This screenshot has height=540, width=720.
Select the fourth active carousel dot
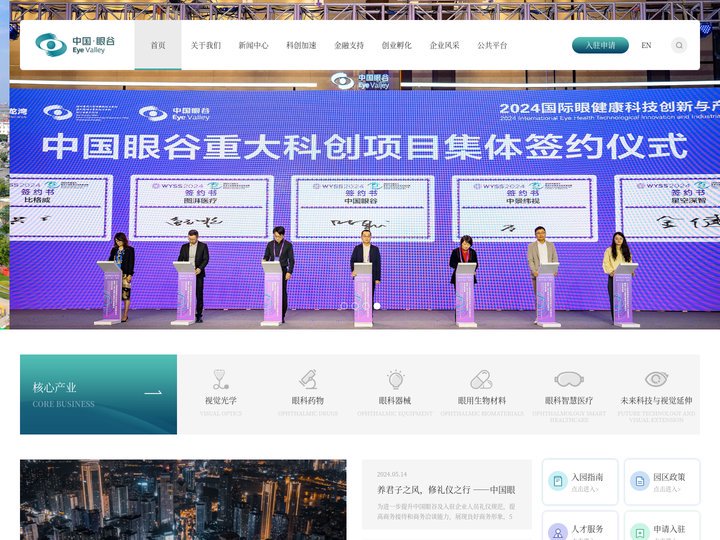tap(377, 306)
